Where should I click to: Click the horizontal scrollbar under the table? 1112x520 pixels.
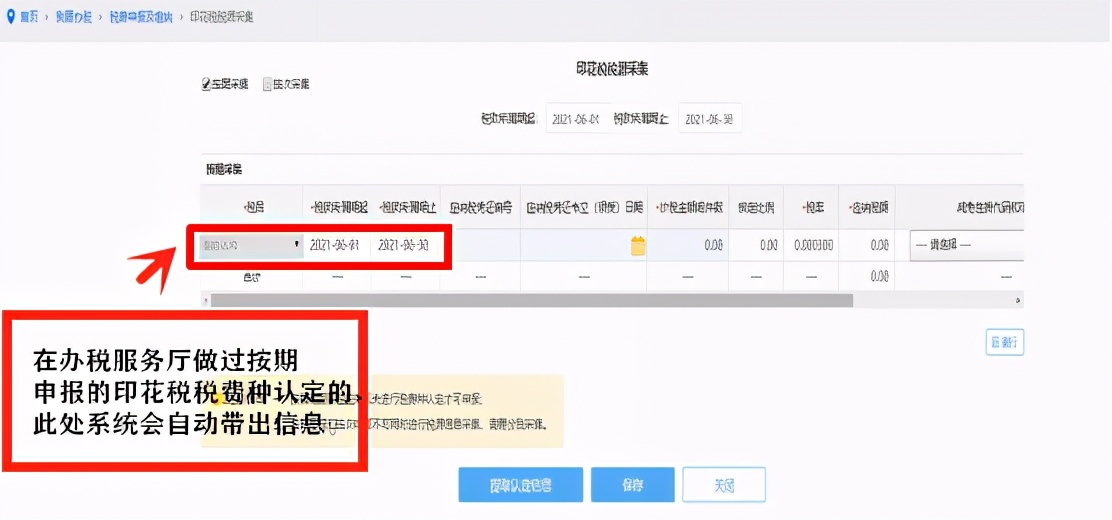tap(532, 301)
